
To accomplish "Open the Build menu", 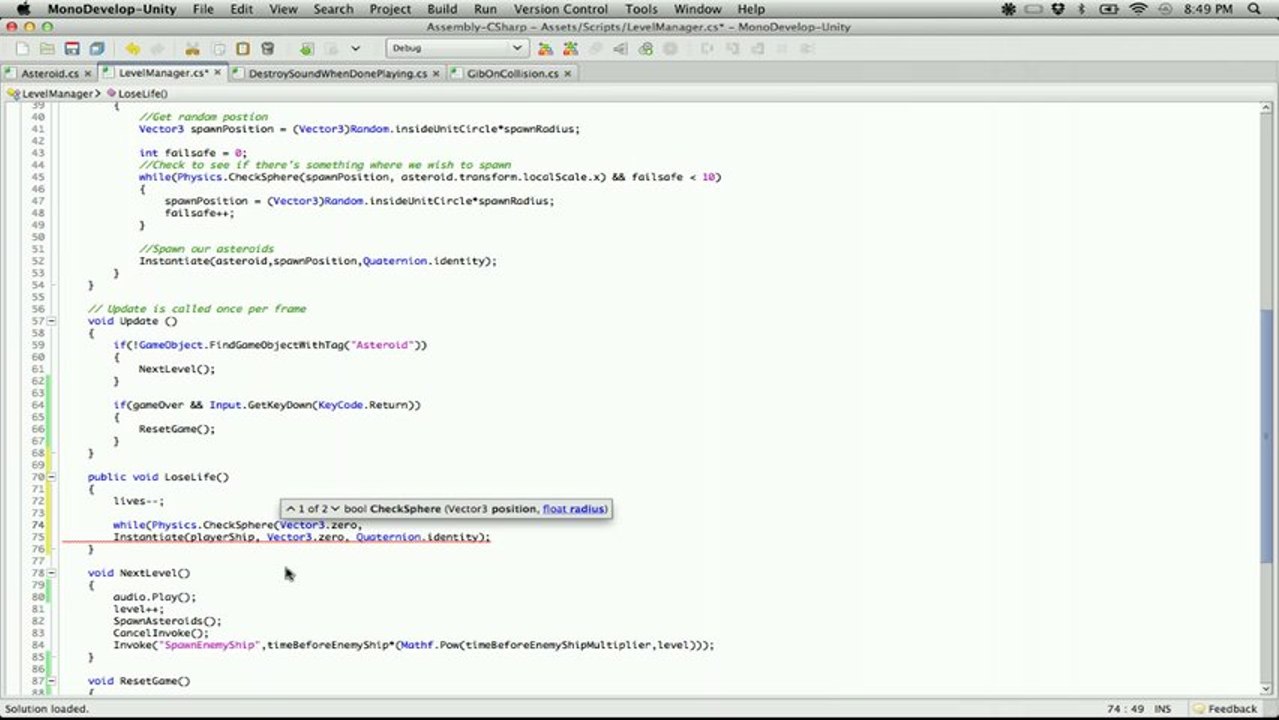I will coord(442,9).
